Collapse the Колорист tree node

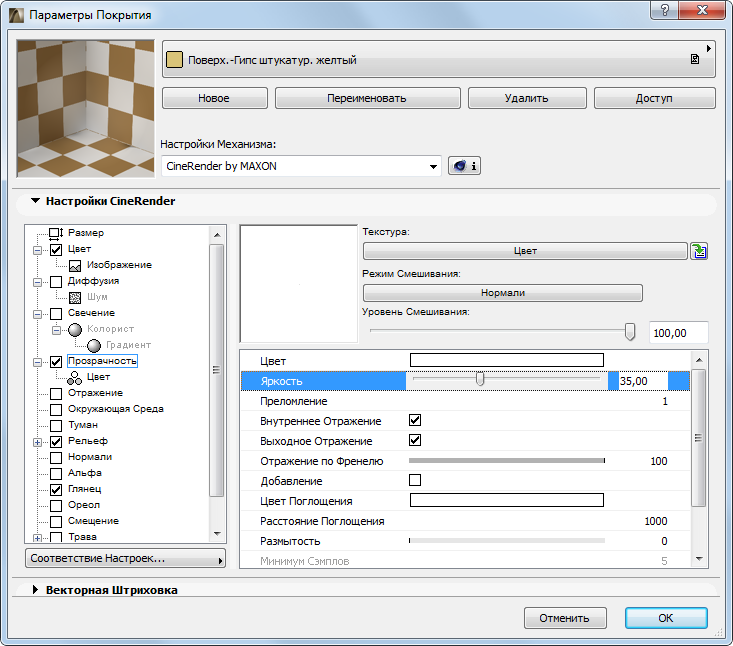point(56,330)
